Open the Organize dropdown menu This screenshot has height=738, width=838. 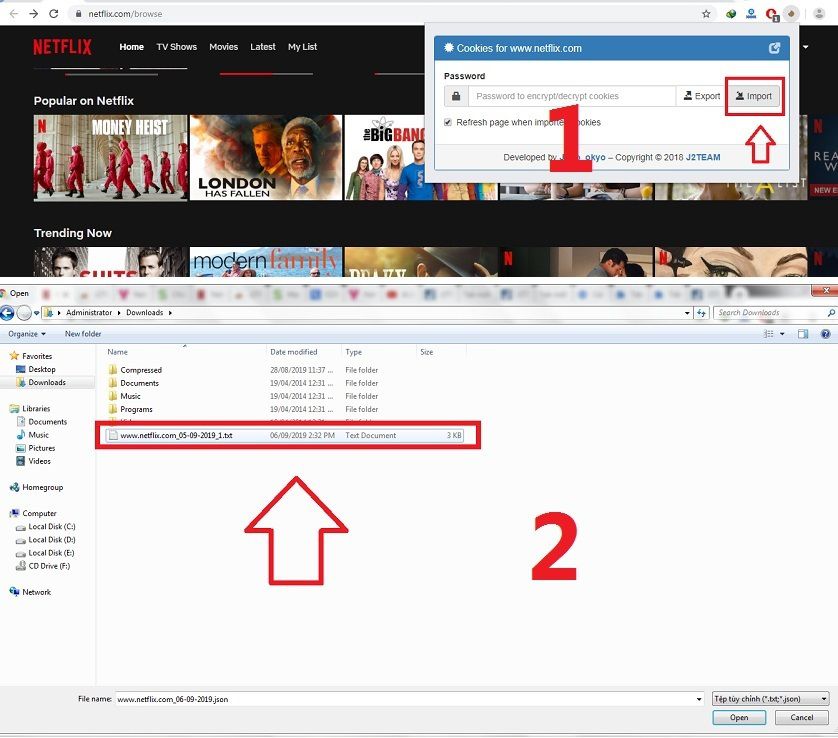coord(27,334)
